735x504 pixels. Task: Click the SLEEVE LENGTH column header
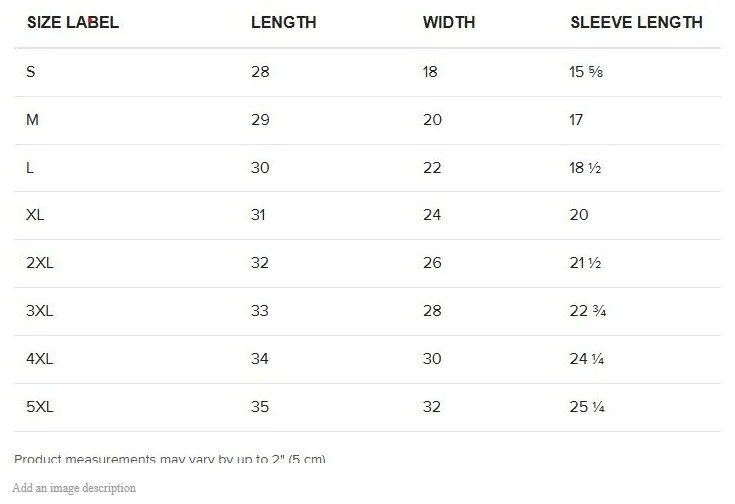click(636, 22)
